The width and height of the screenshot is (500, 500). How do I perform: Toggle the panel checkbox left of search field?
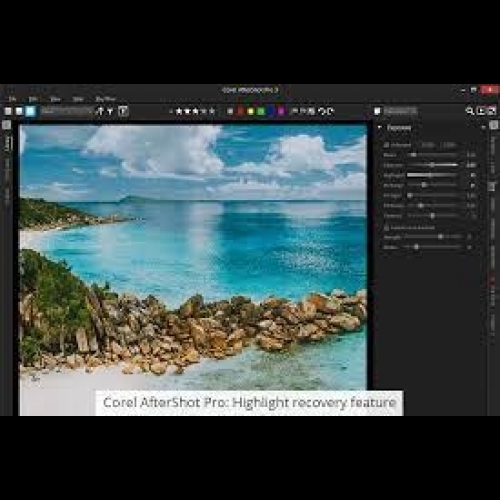377,111
